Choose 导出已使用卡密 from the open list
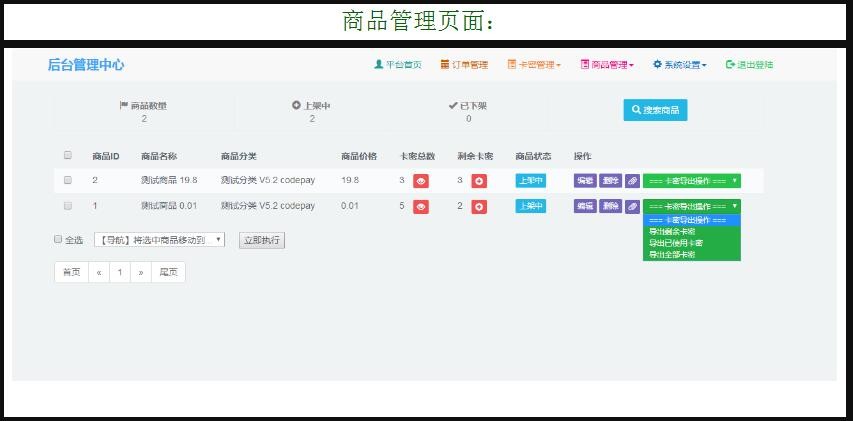 pyautogui.click(x=691, y=243)
